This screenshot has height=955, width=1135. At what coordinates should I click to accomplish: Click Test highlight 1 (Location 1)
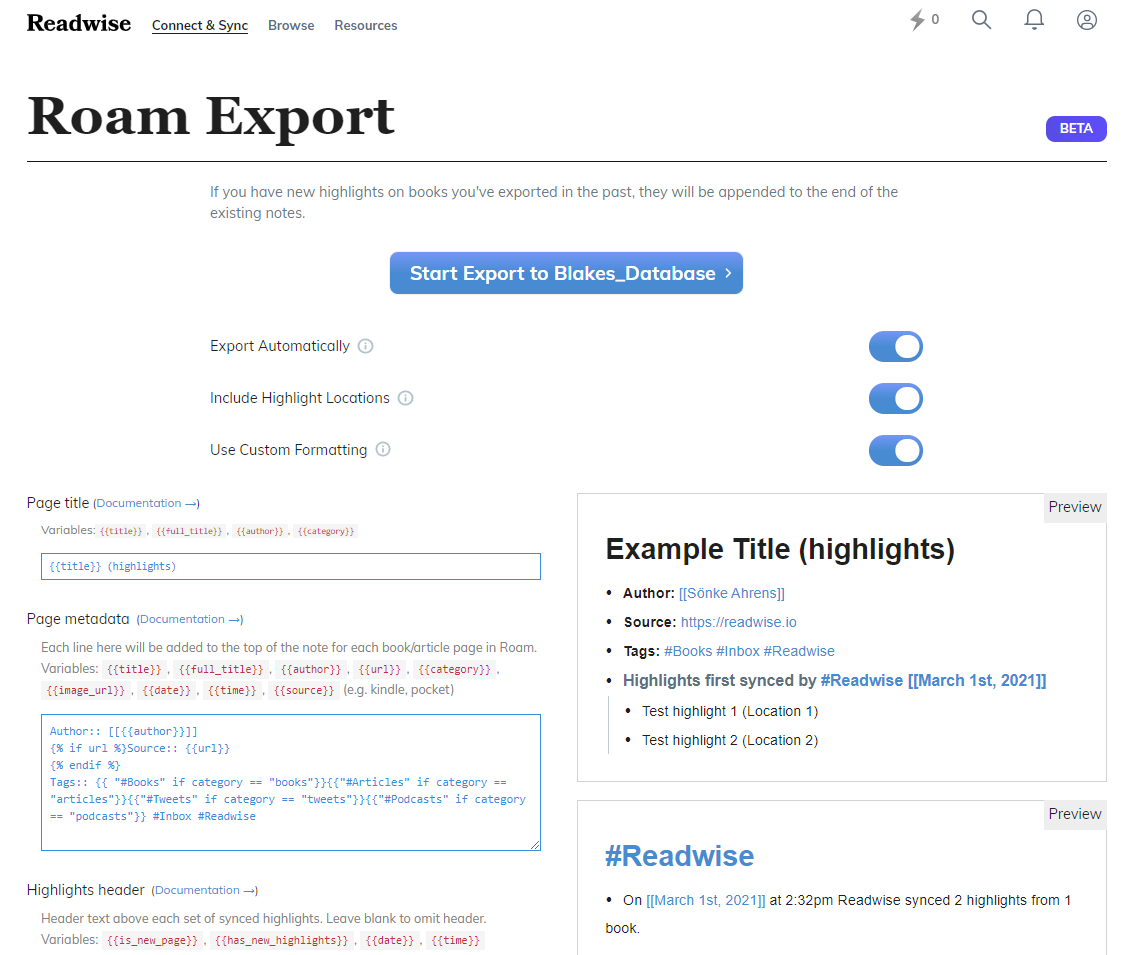coord(730,711)
